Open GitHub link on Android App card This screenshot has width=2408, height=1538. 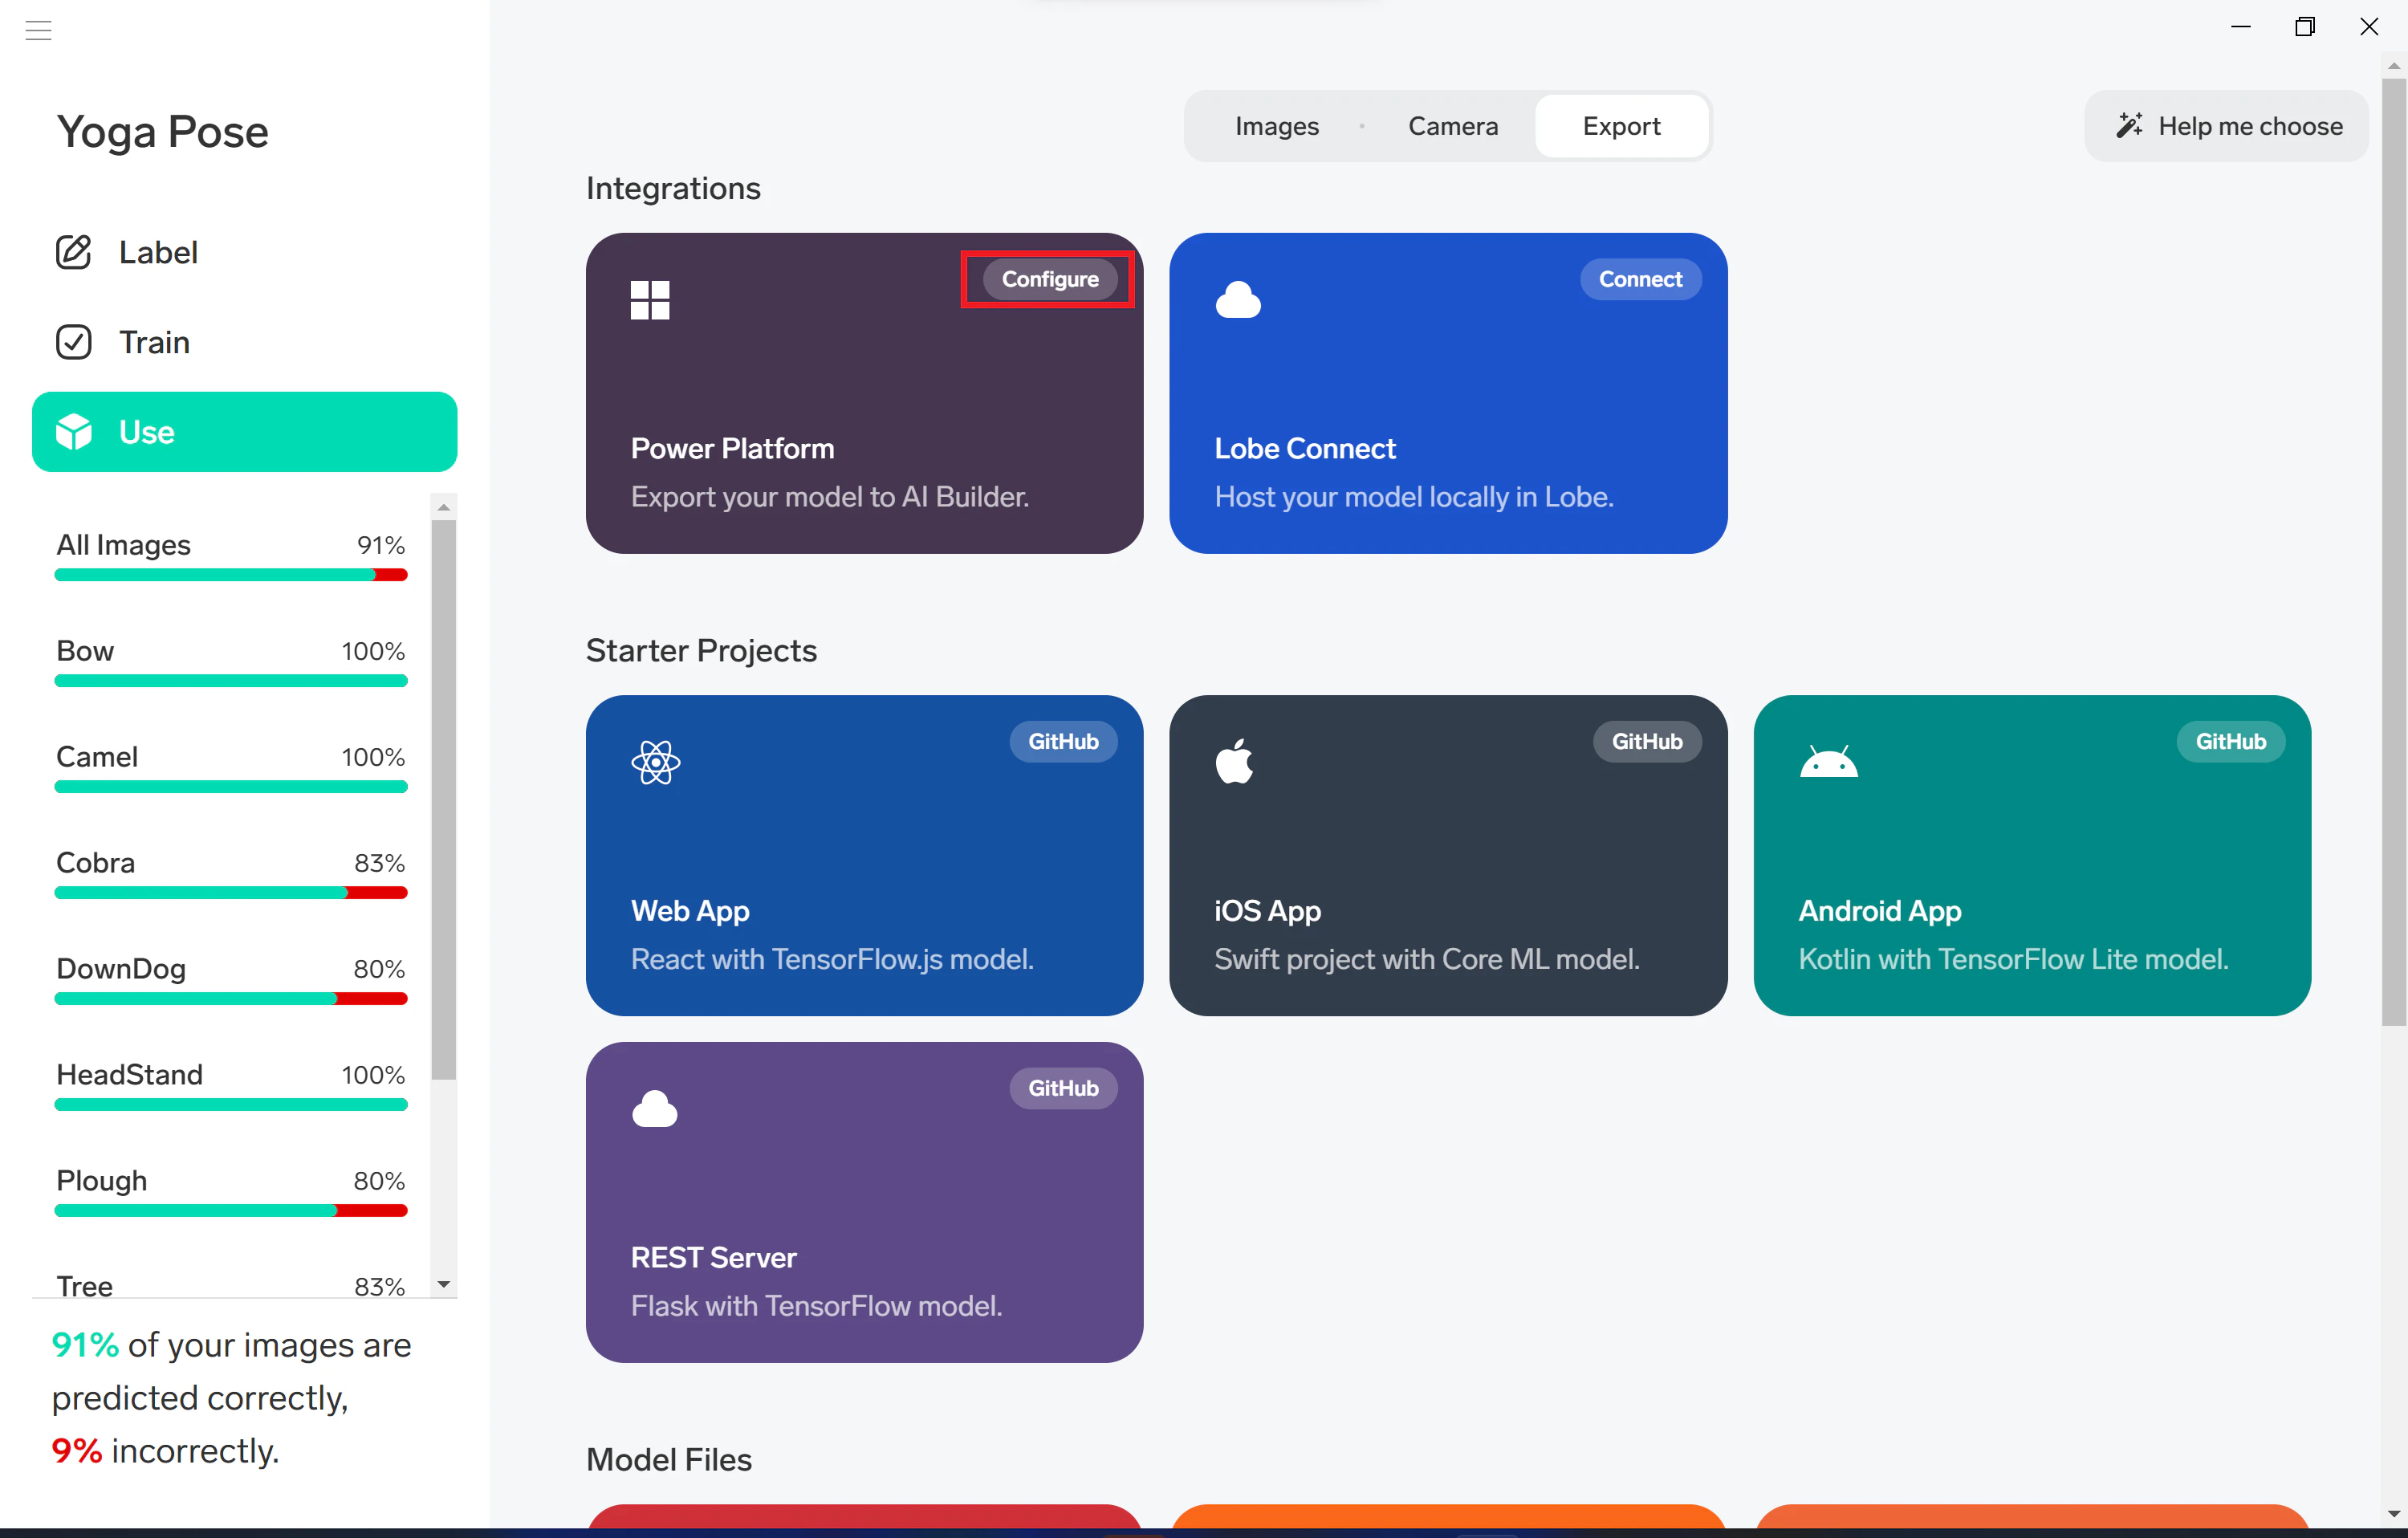coord(2230,741)
